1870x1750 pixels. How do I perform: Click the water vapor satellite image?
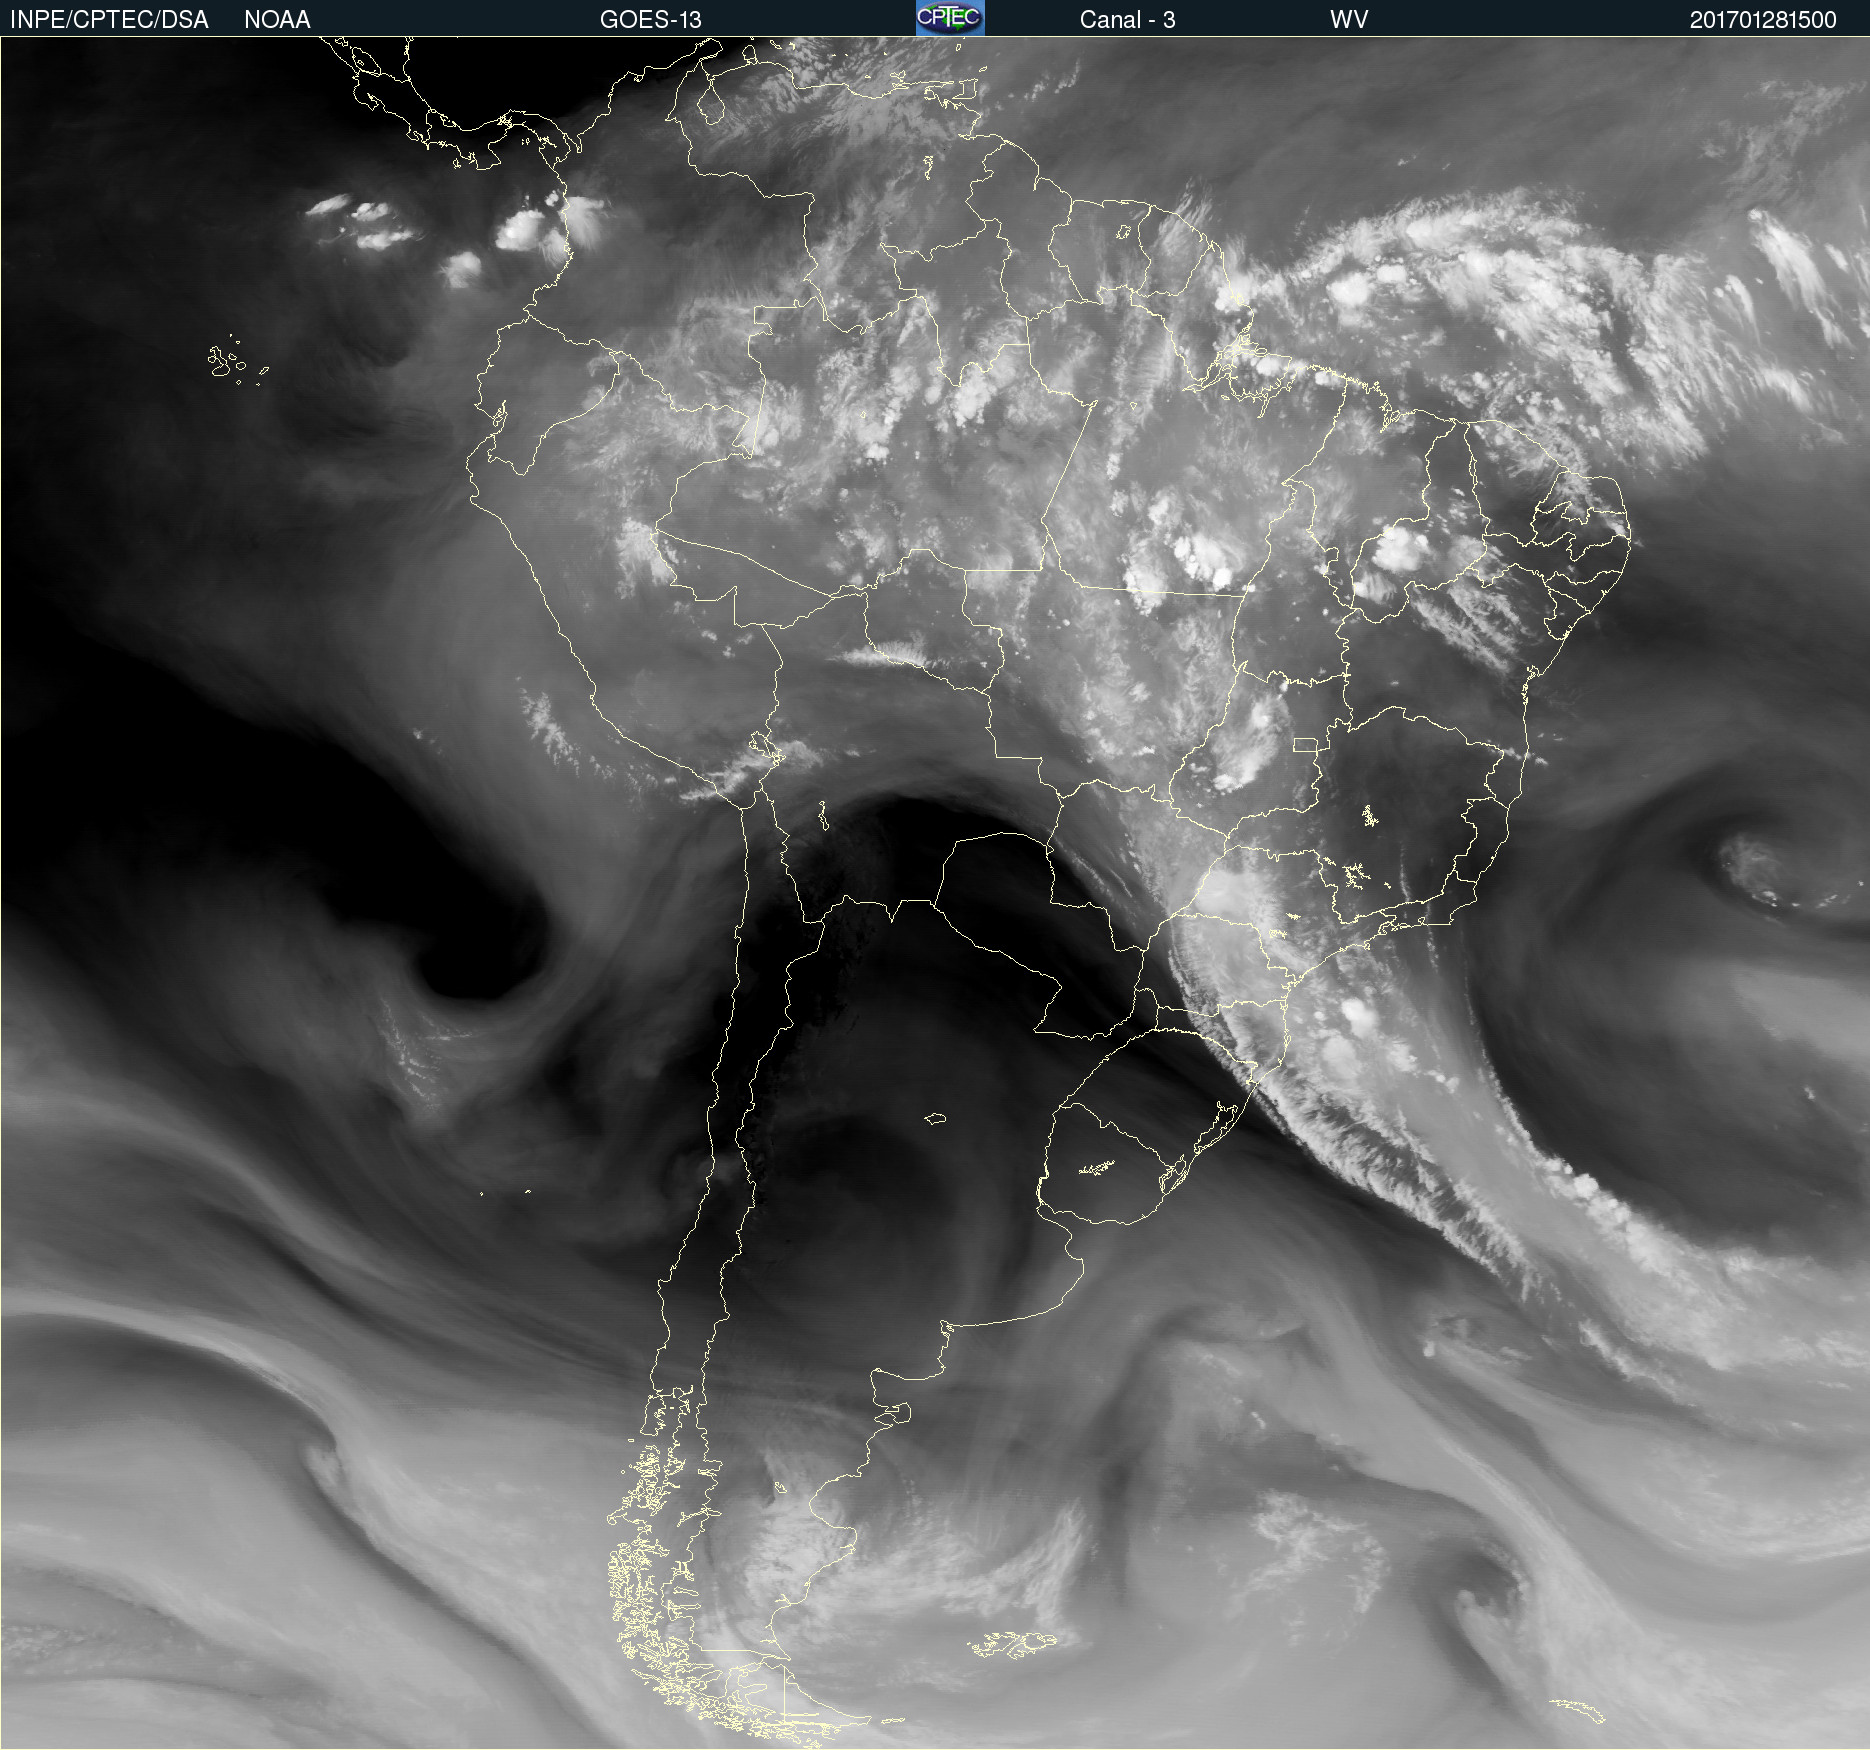[x=935, y=893]
